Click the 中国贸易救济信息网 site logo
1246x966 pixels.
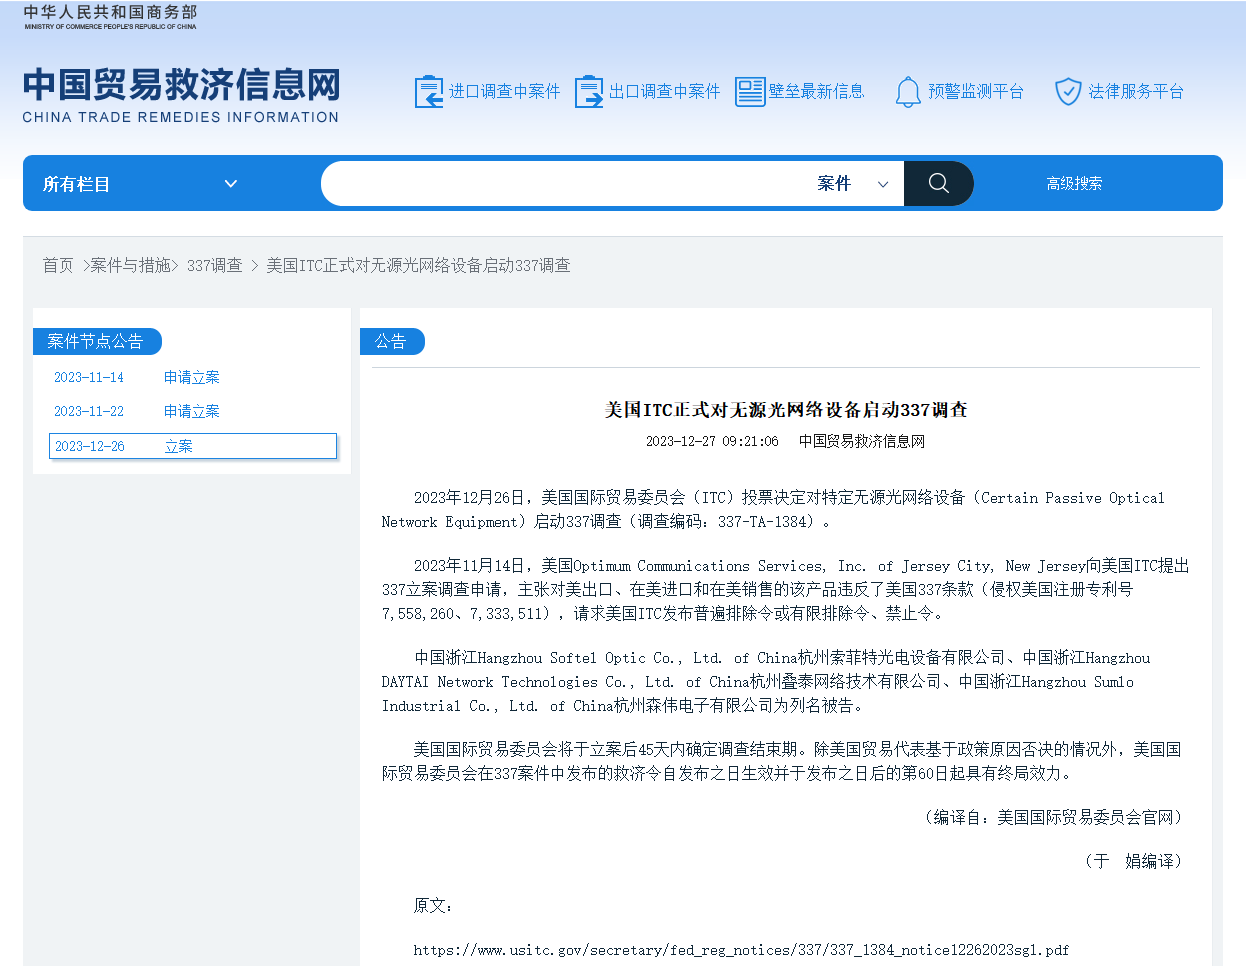coord(181,95)
